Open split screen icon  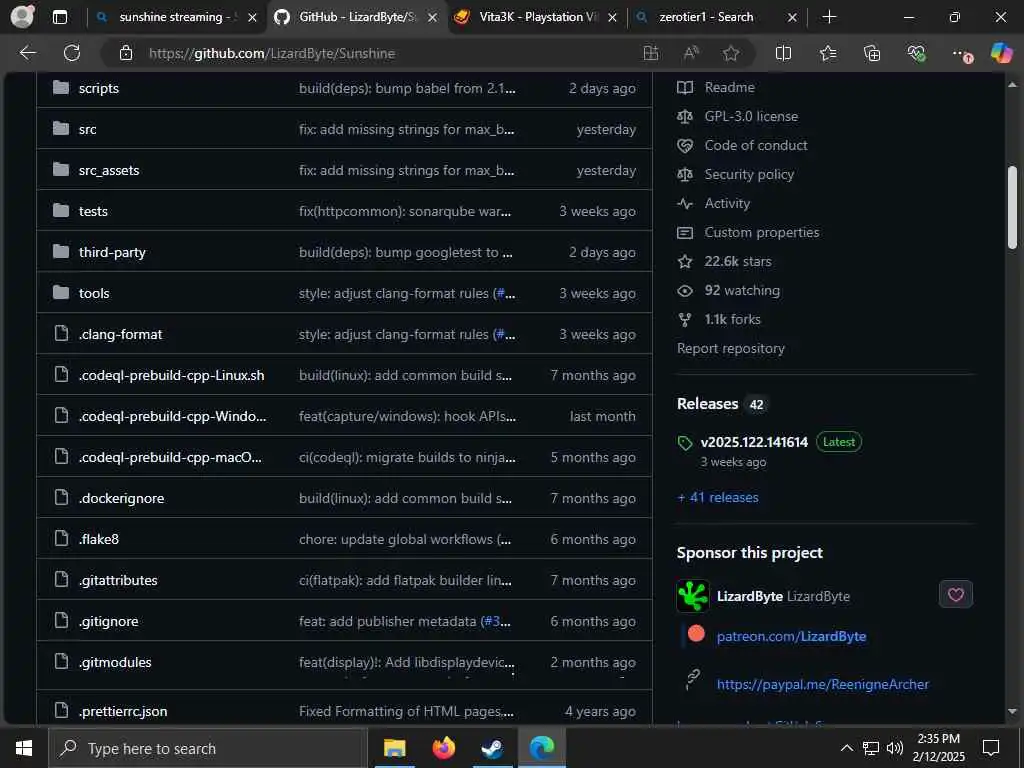pos(783,54)
